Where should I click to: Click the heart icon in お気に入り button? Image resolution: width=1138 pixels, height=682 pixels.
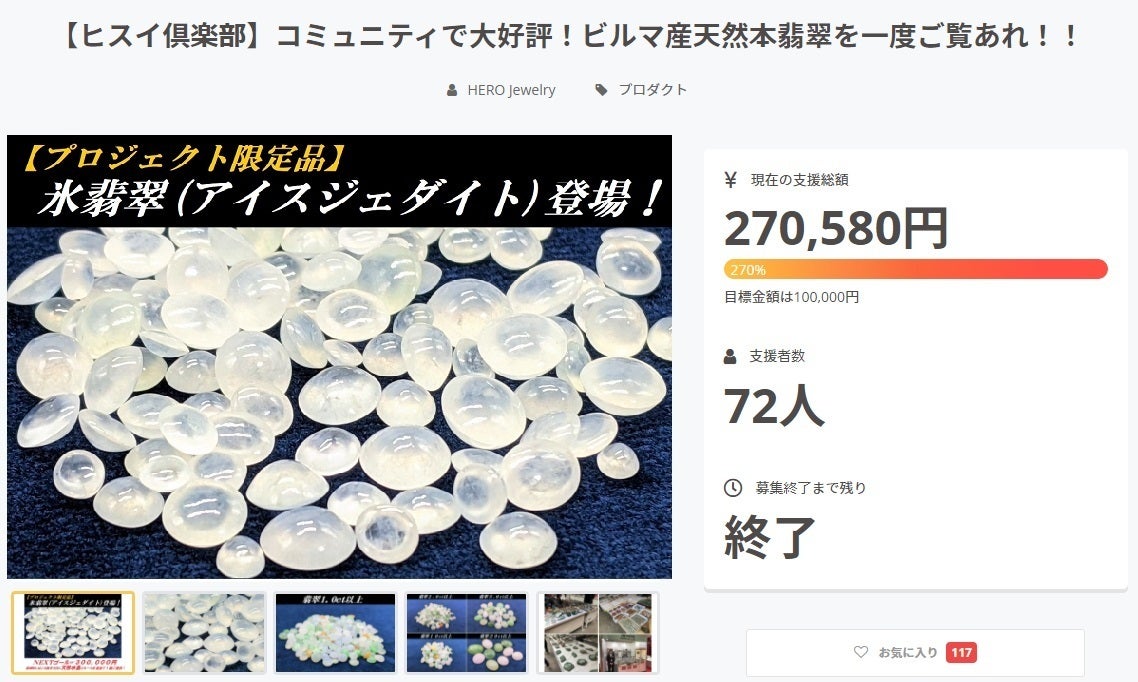(x=861, y=652)
